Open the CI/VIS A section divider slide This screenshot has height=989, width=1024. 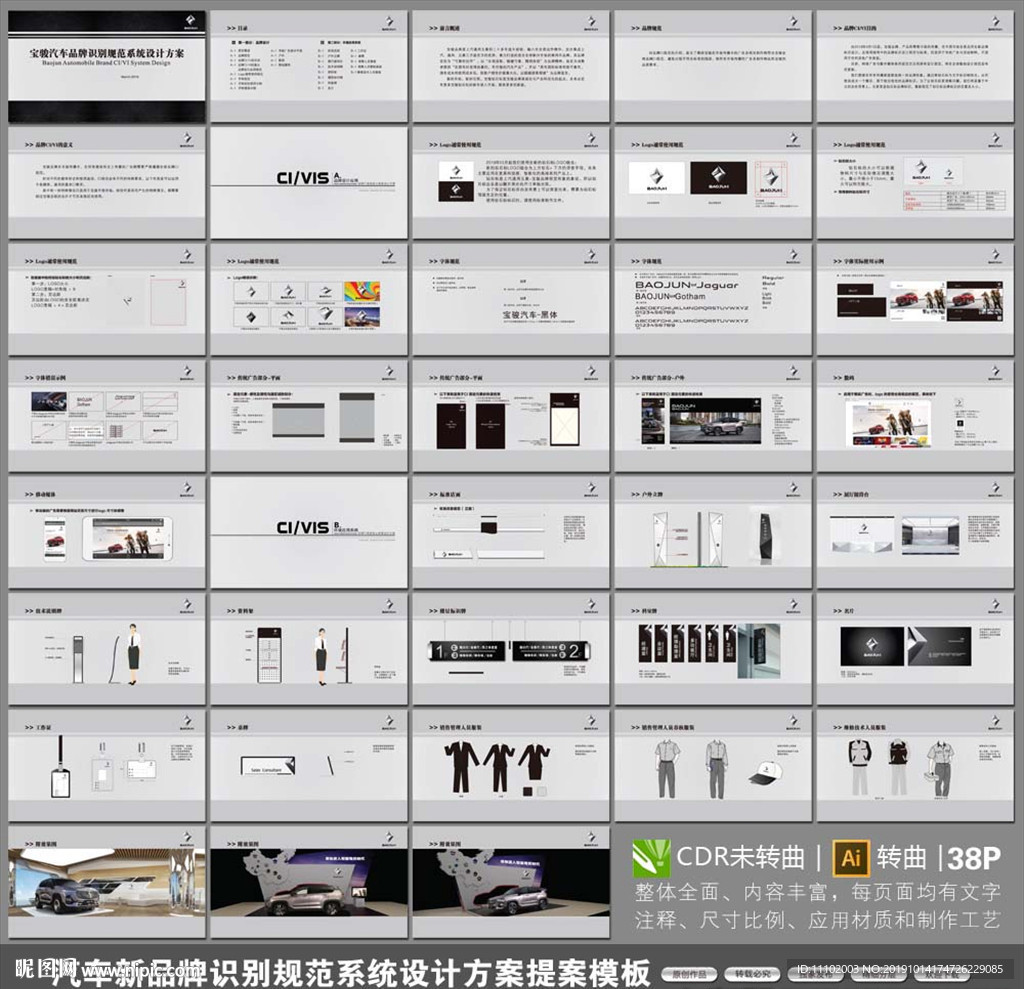pyautogui.click(x=308, y=182)
